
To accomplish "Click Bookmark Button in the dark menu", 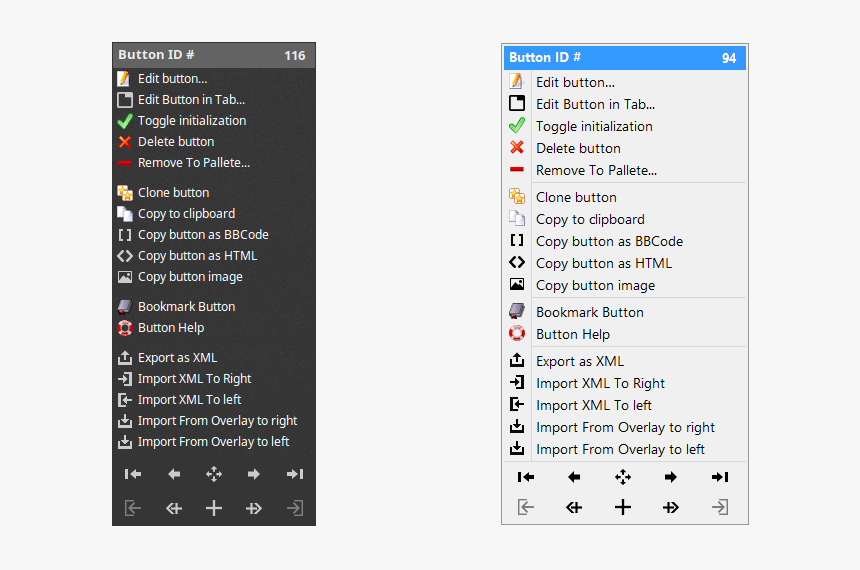I will pyautogui.click(x=214, y=307).
